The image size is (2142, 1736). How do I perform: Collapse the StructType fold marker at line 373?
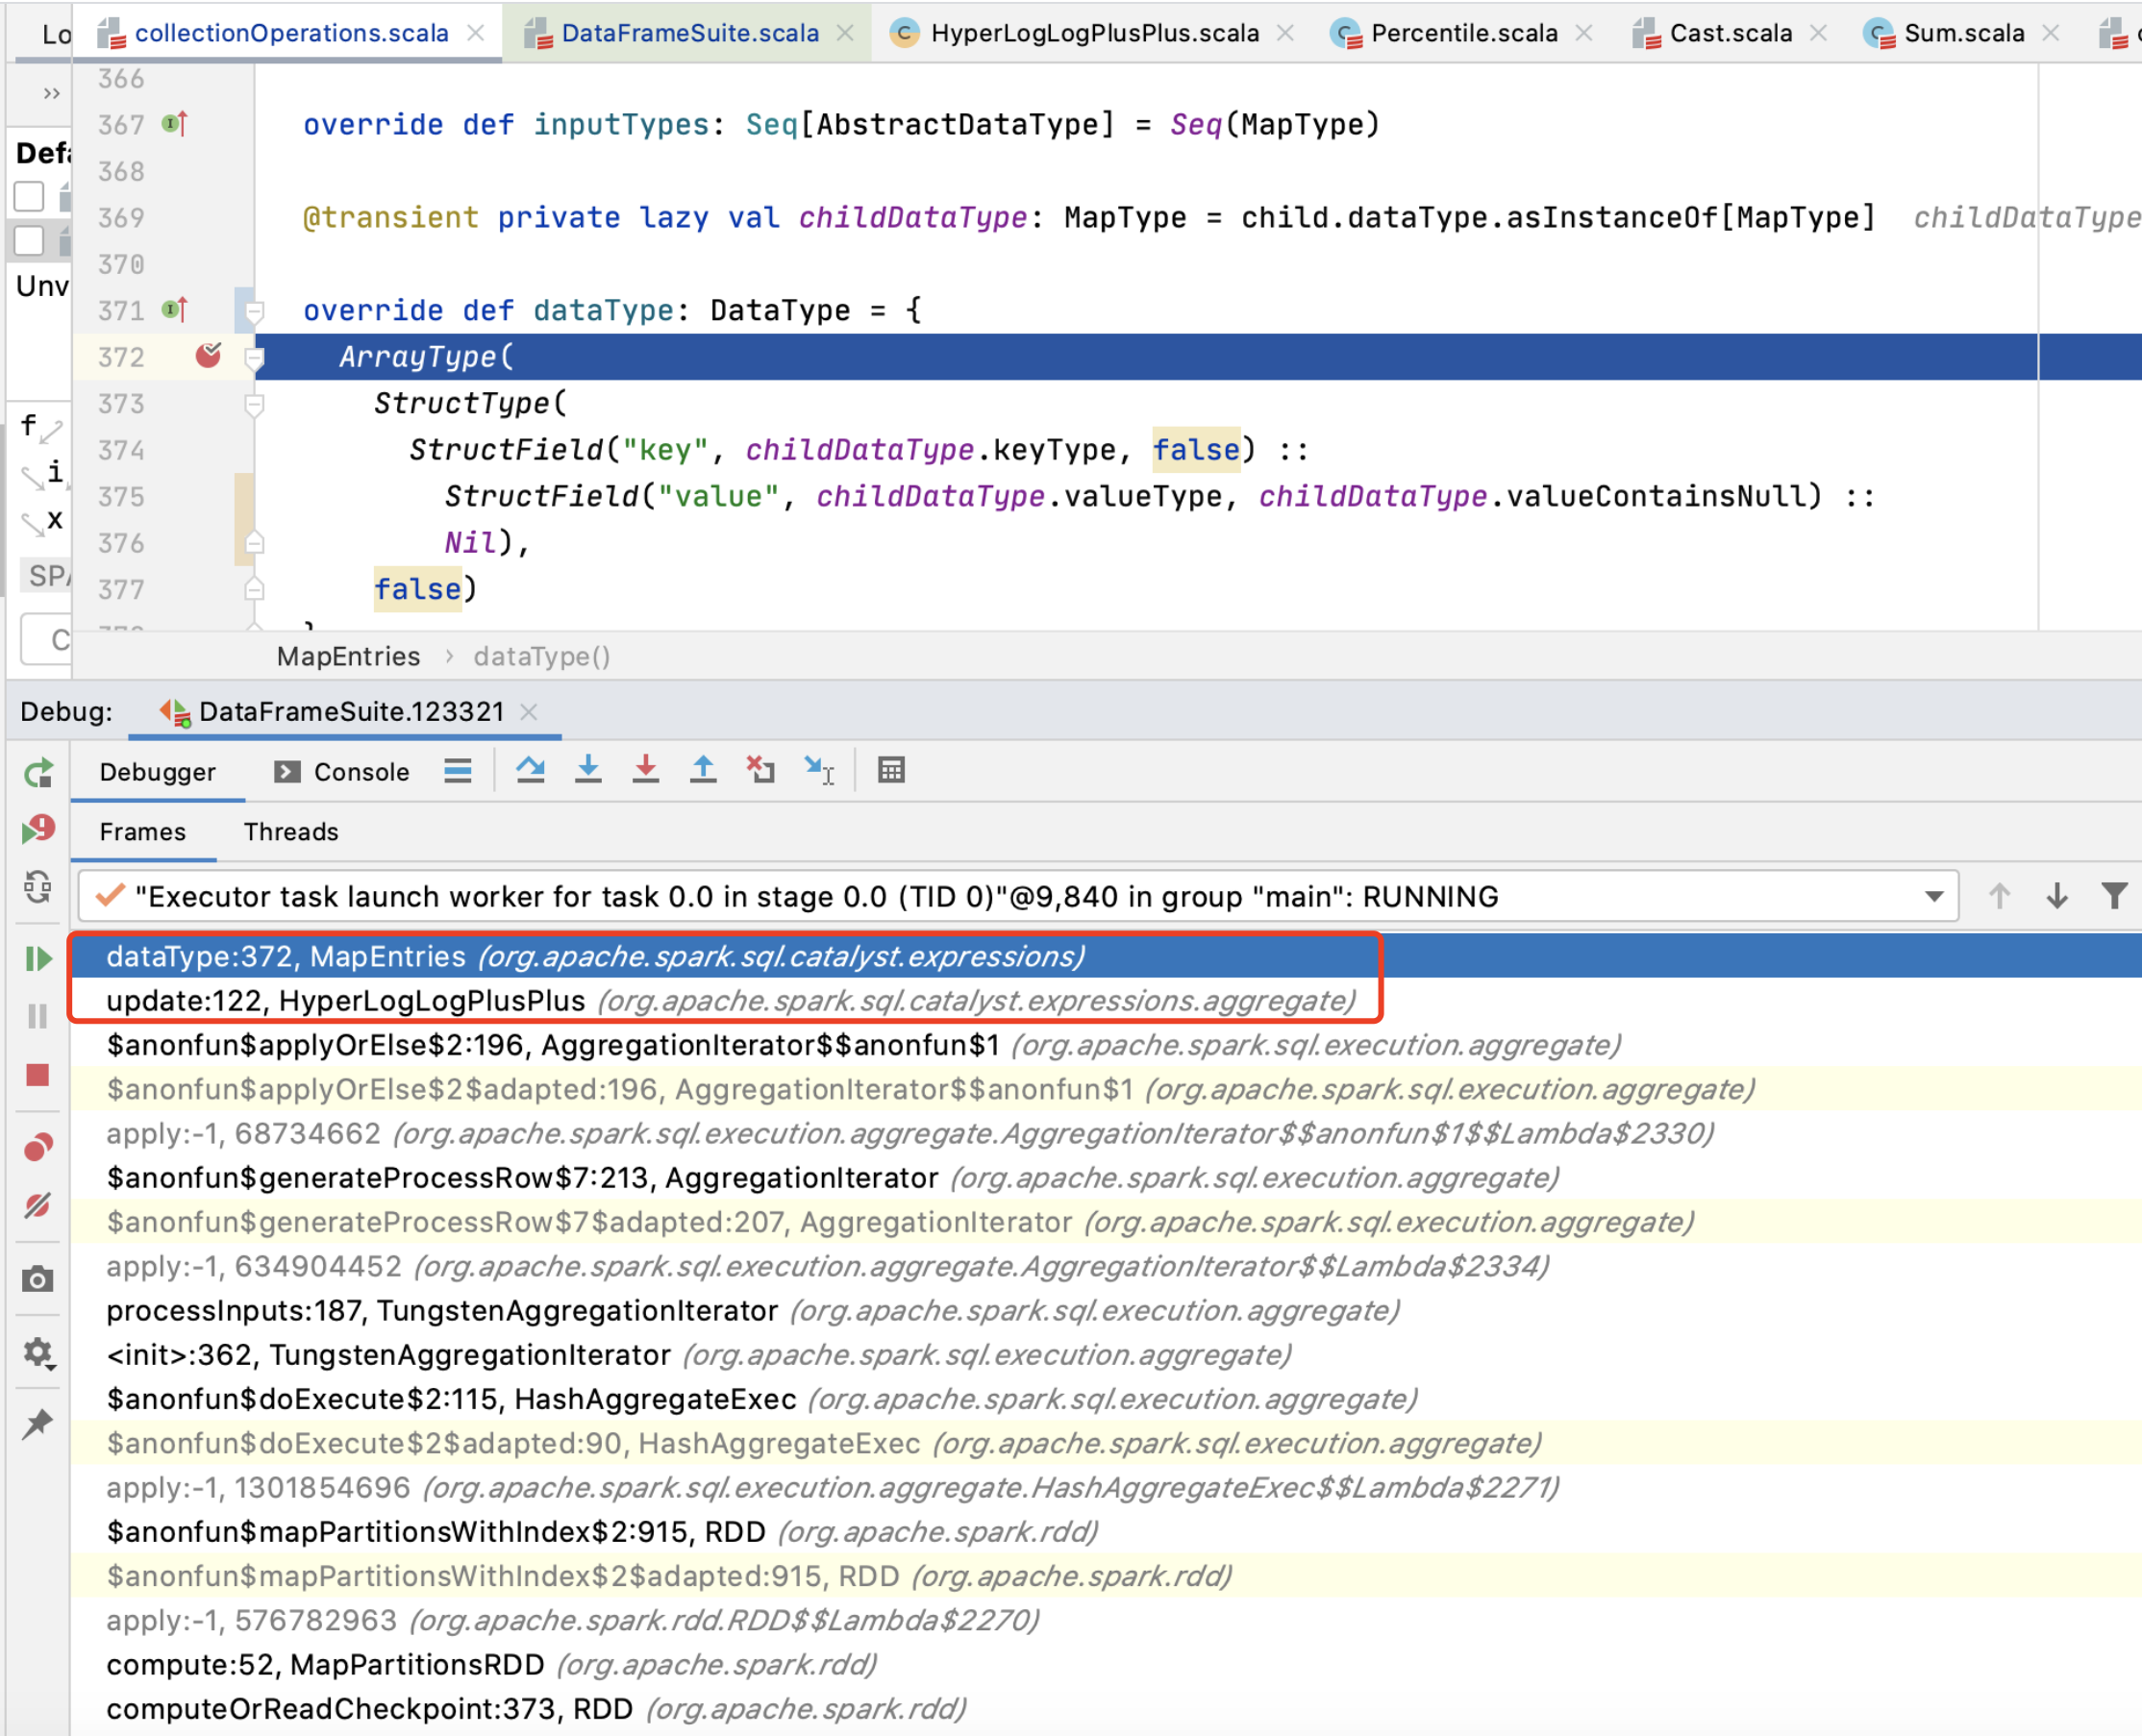point(255,404)
